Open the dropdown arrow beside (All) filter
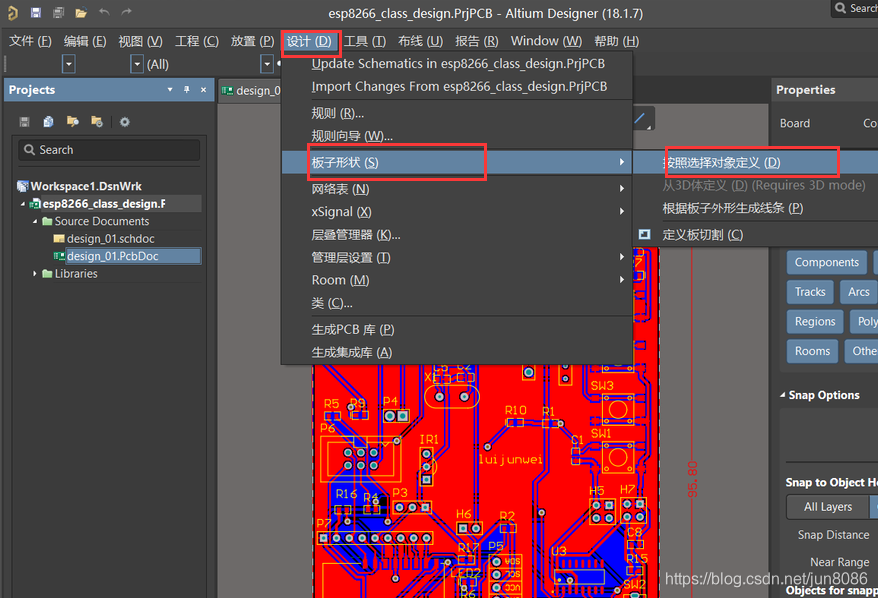 [x=137, y=64]
